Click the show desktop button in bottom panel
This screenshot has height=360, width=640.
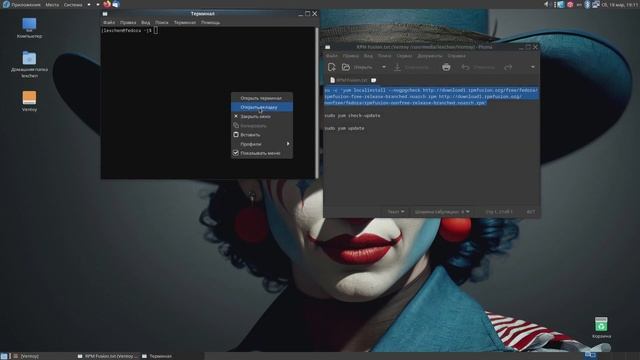click(x=4, y=356)
